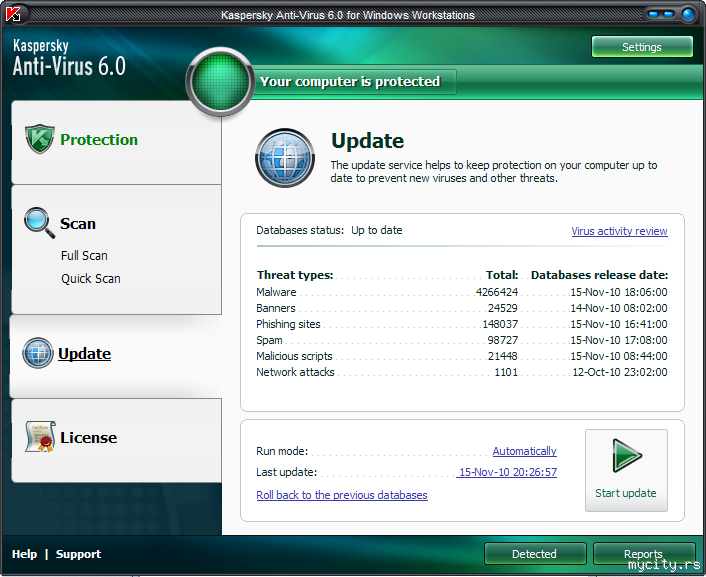The height and width of the screenshot is (577, 706).
Task: Click the 'Threat types:' column header
Action: click(x=295, y=275)
